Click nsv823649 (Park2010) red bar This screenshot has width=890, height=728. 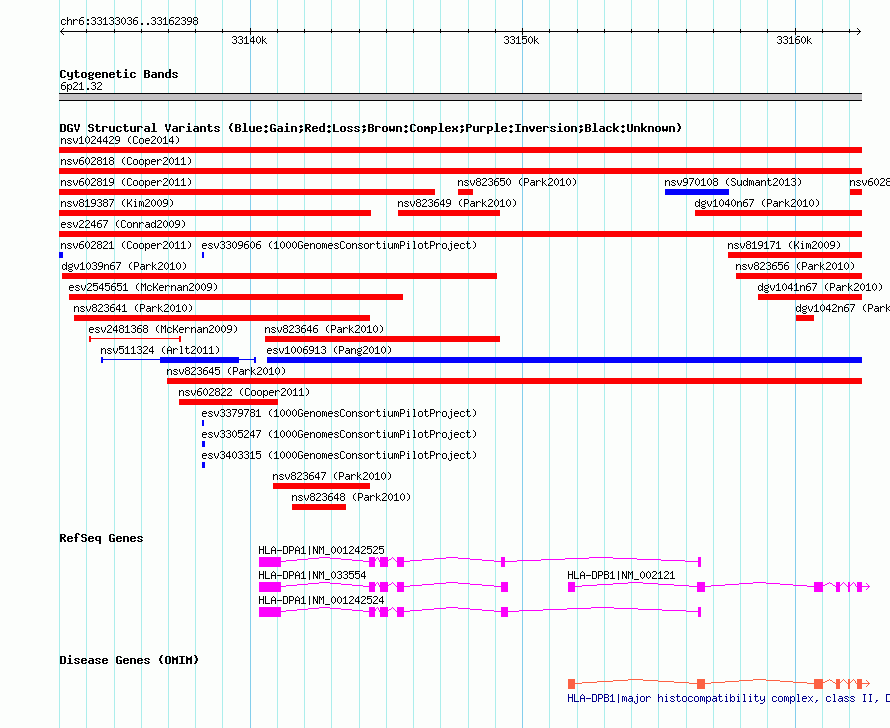point(449,213)
